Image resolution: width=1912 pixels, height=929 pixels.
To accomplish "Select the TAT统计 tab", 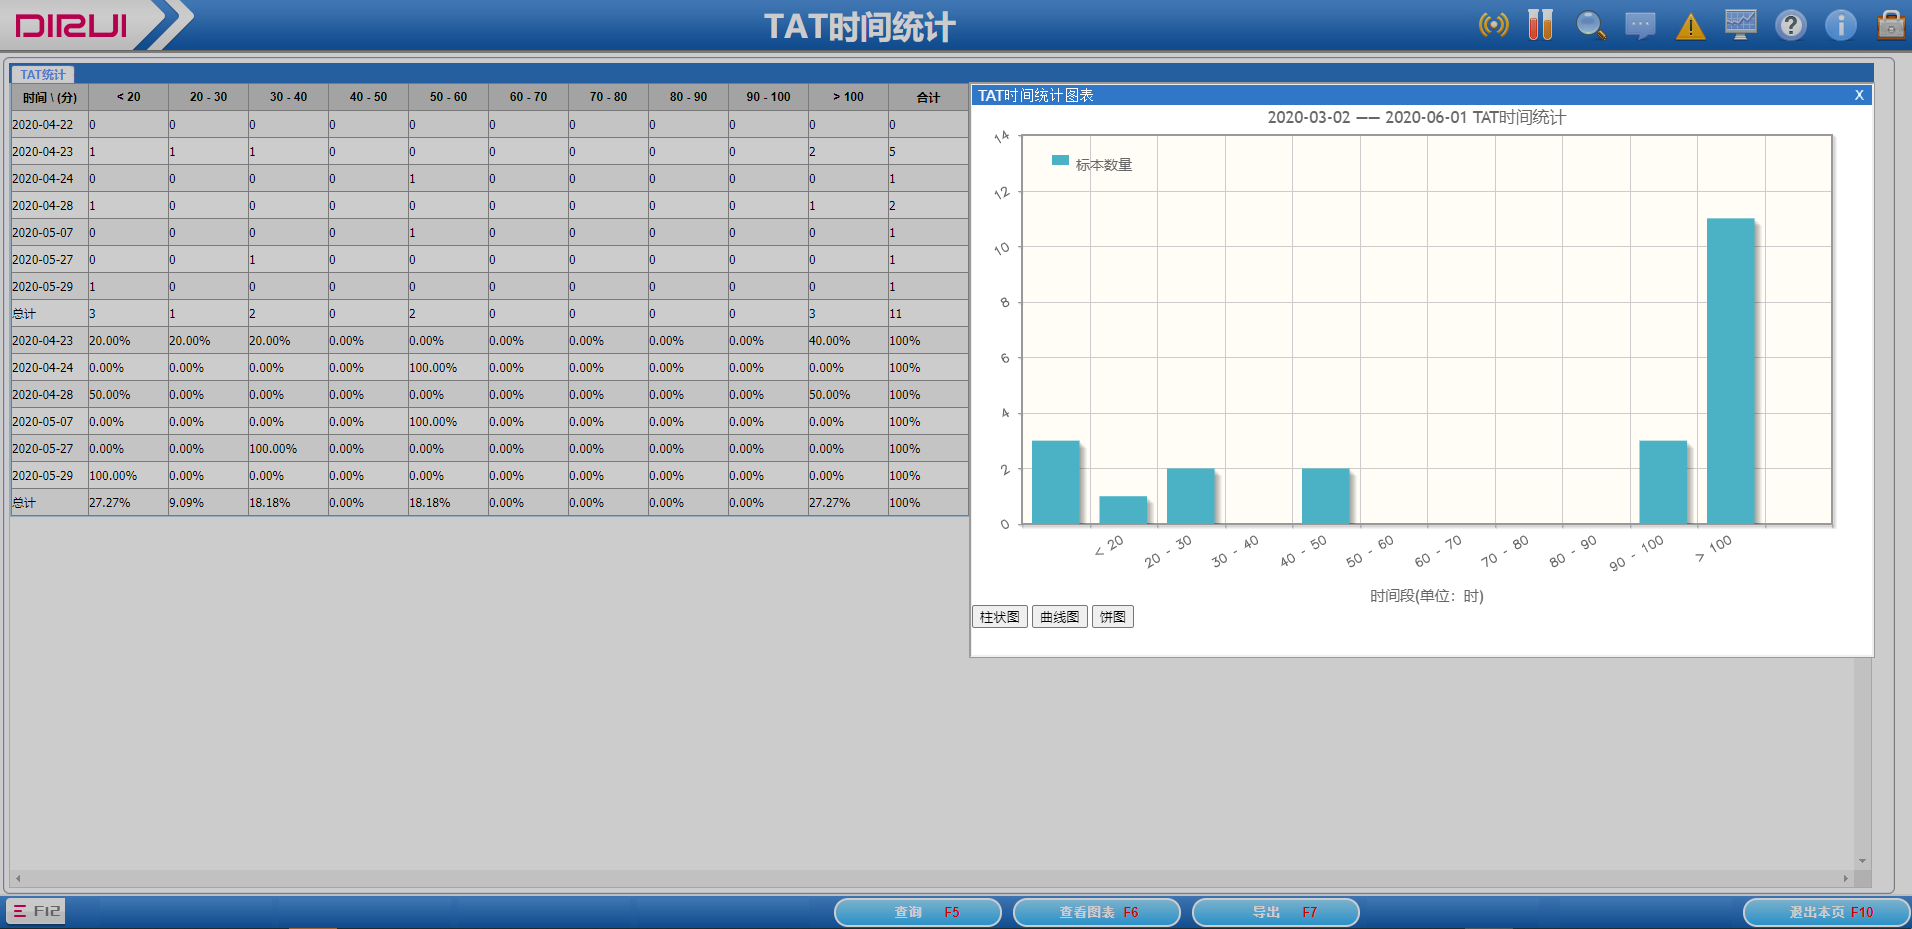I will (42, 74).
